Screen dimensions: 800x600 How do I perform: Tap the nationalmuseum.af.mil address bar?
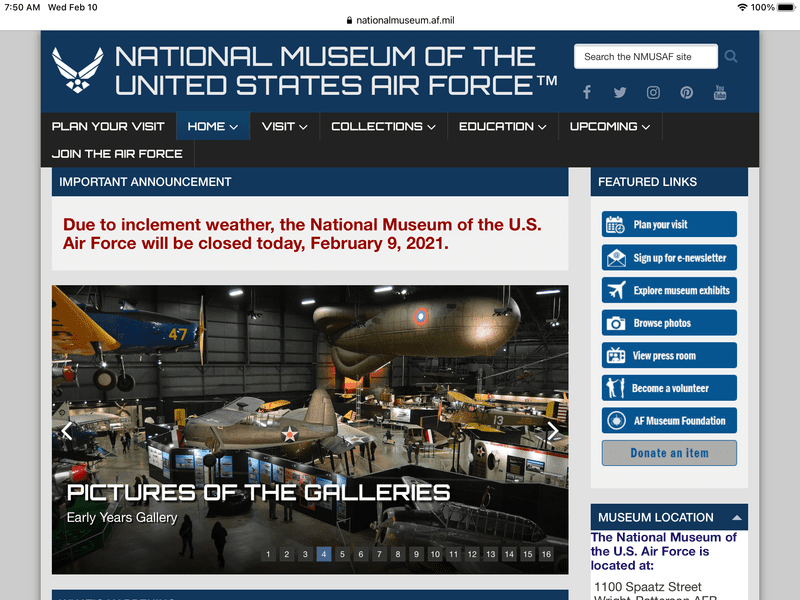pyautogui.click(x=400, y=20)
